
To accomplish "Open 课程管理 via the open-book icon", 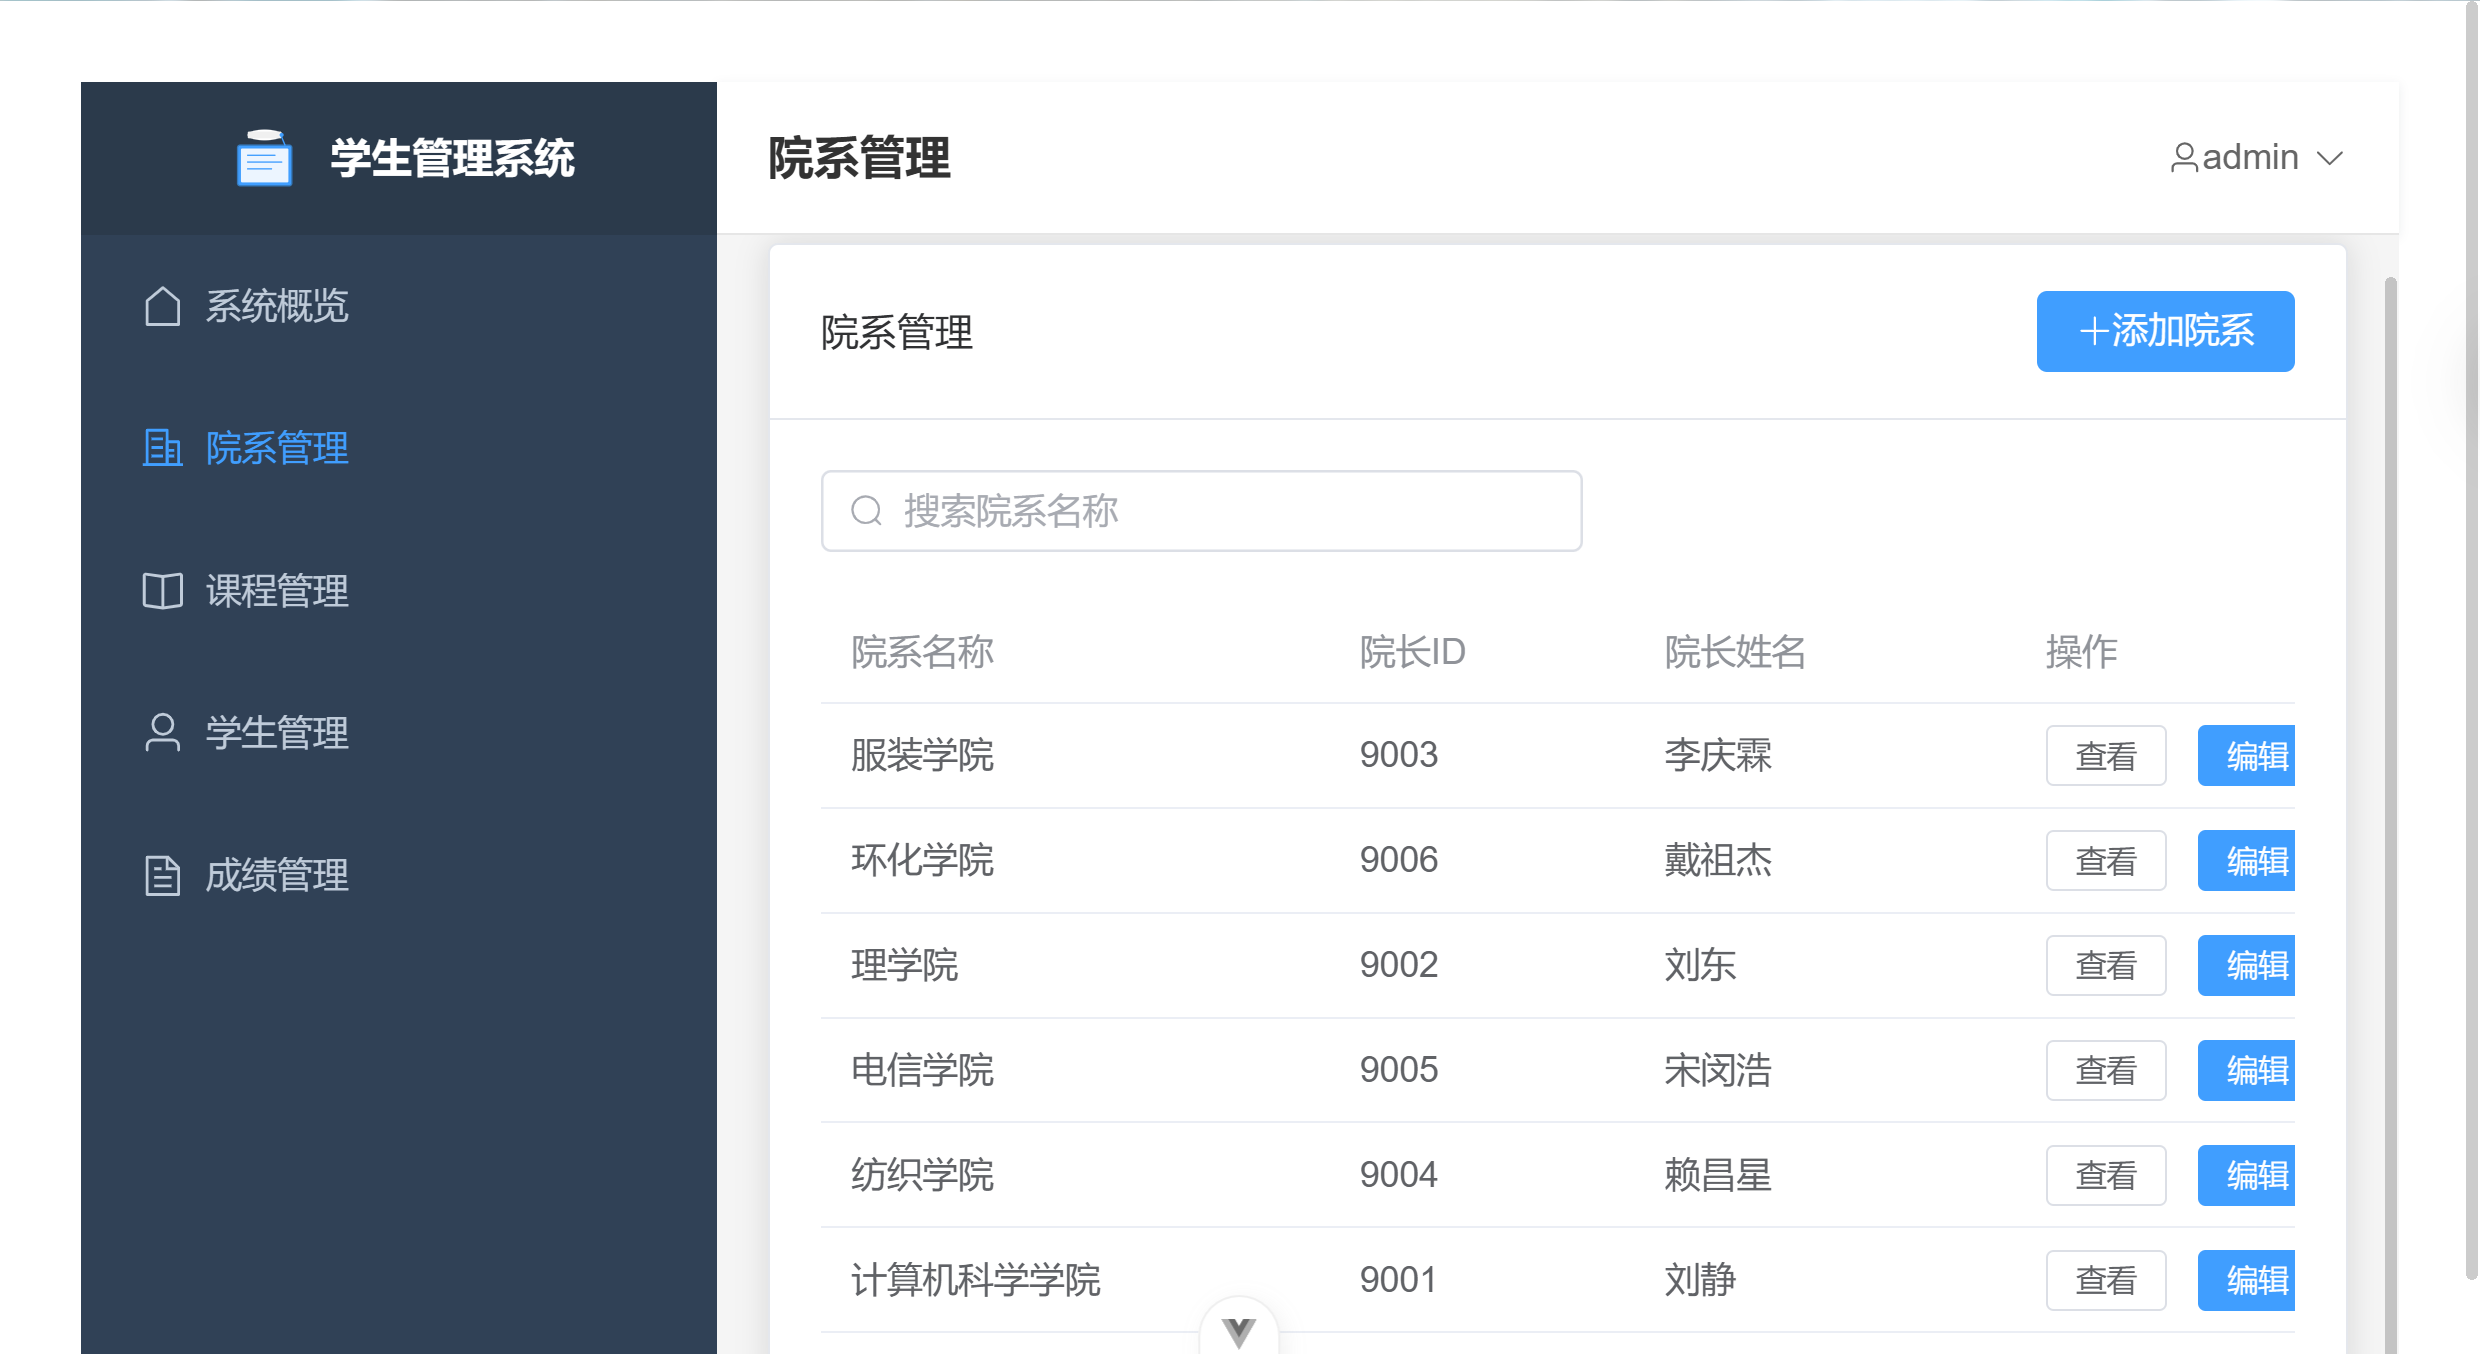I will tap(161, 591).
